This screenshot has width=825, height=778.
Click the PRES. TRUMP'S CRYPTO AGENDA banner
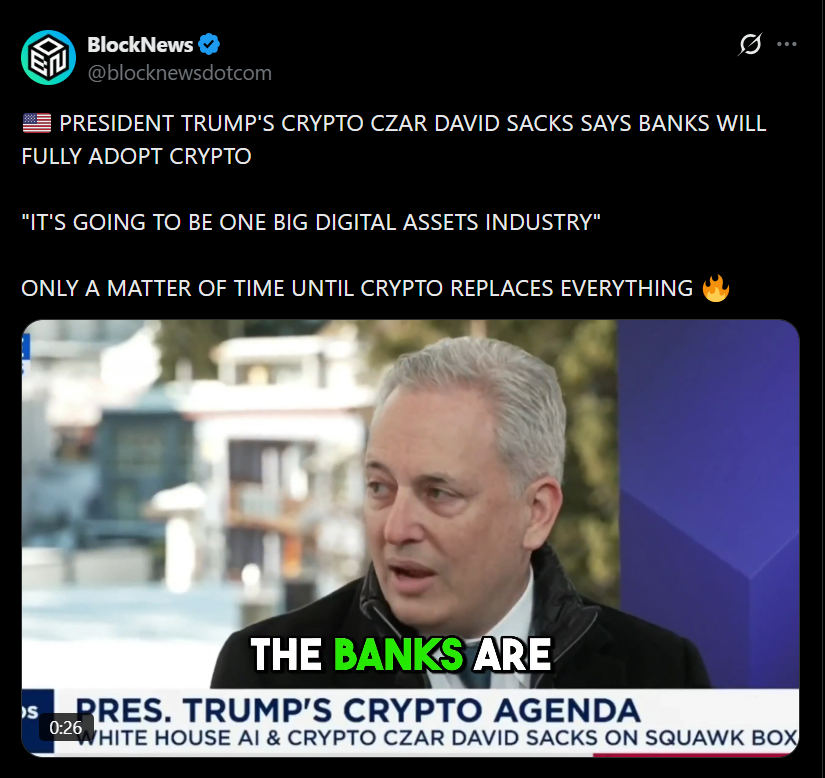point(358,710)
